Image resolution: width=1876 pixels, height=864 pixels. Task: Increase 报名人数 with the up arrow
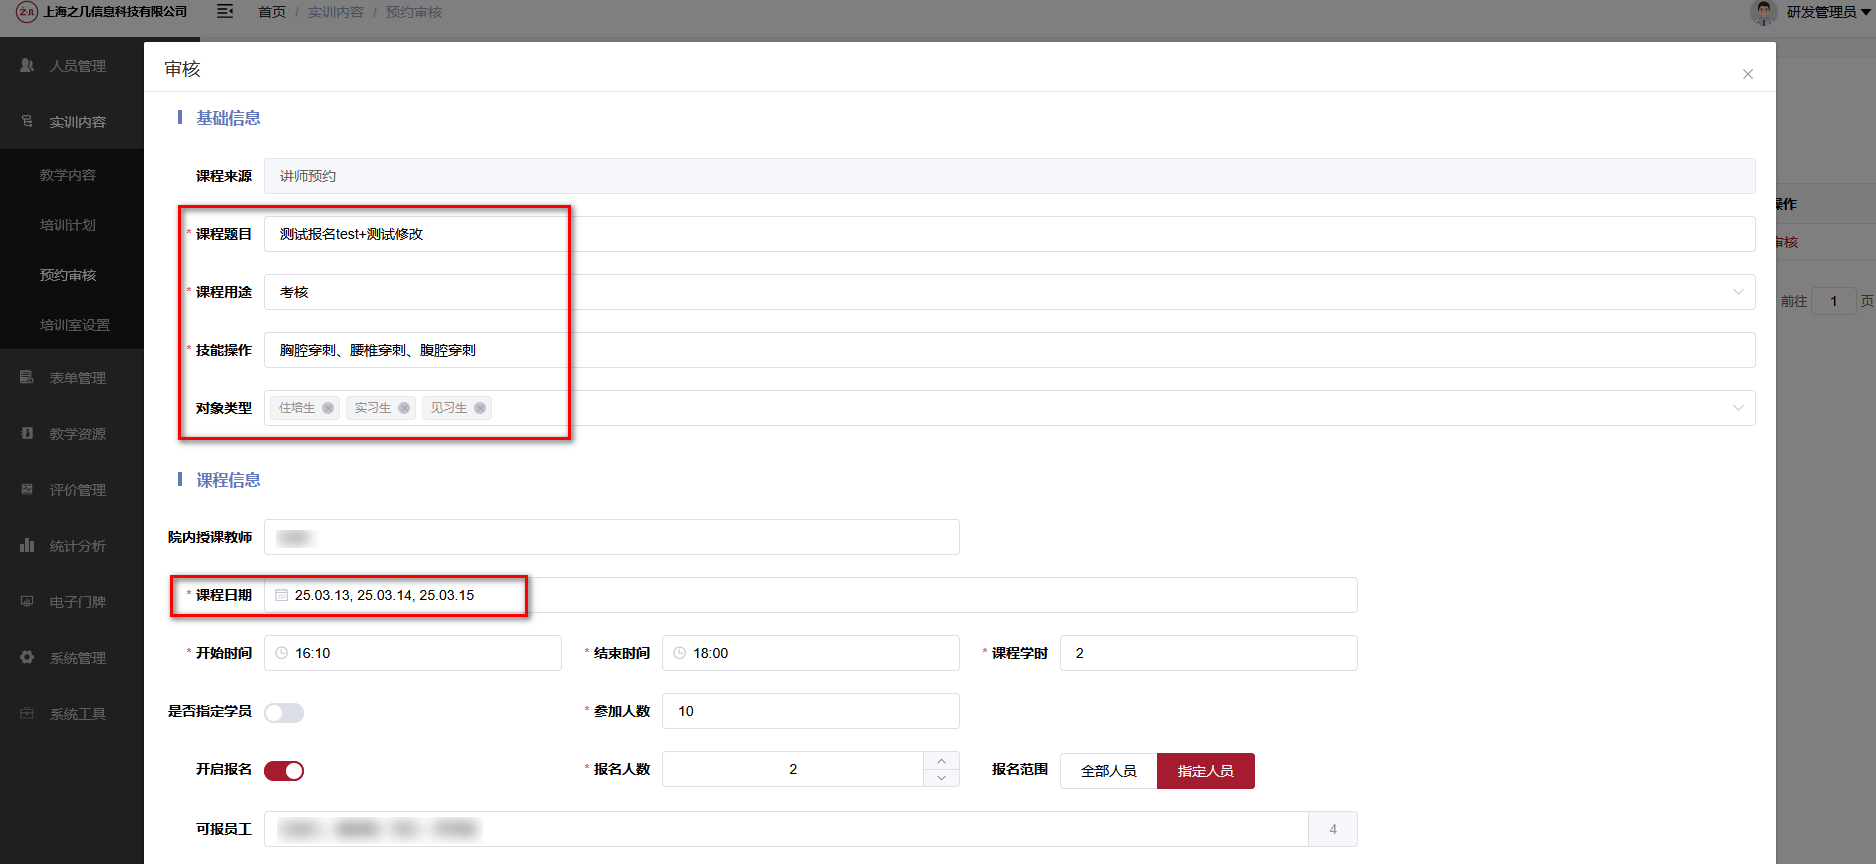coord(941,761)
